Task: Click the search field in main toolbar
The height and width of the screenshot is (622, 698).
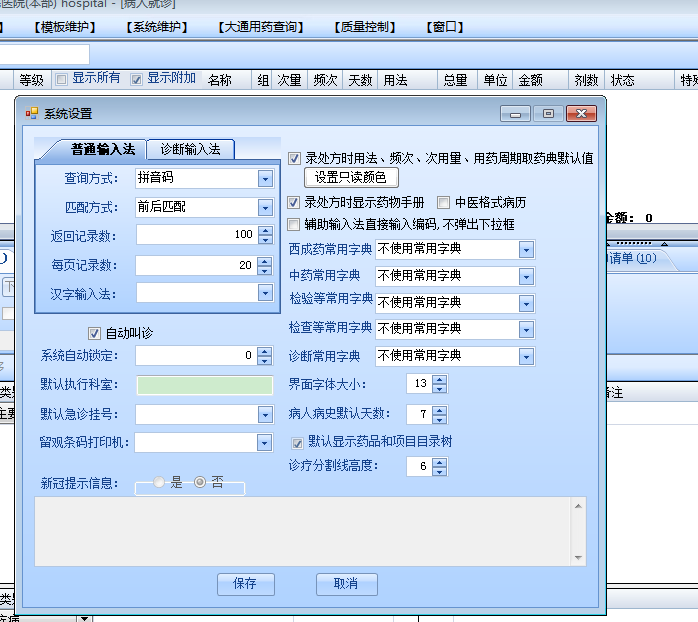Action: 45,55
